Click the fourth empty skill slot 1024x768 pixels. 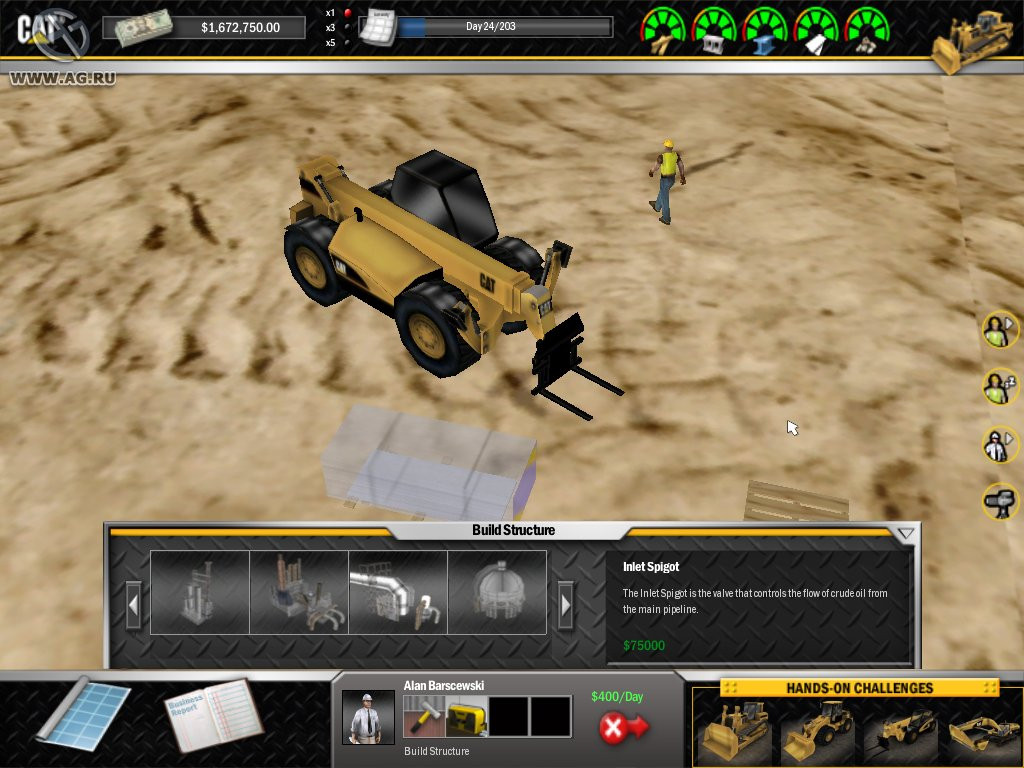click(x=551, y=716)
